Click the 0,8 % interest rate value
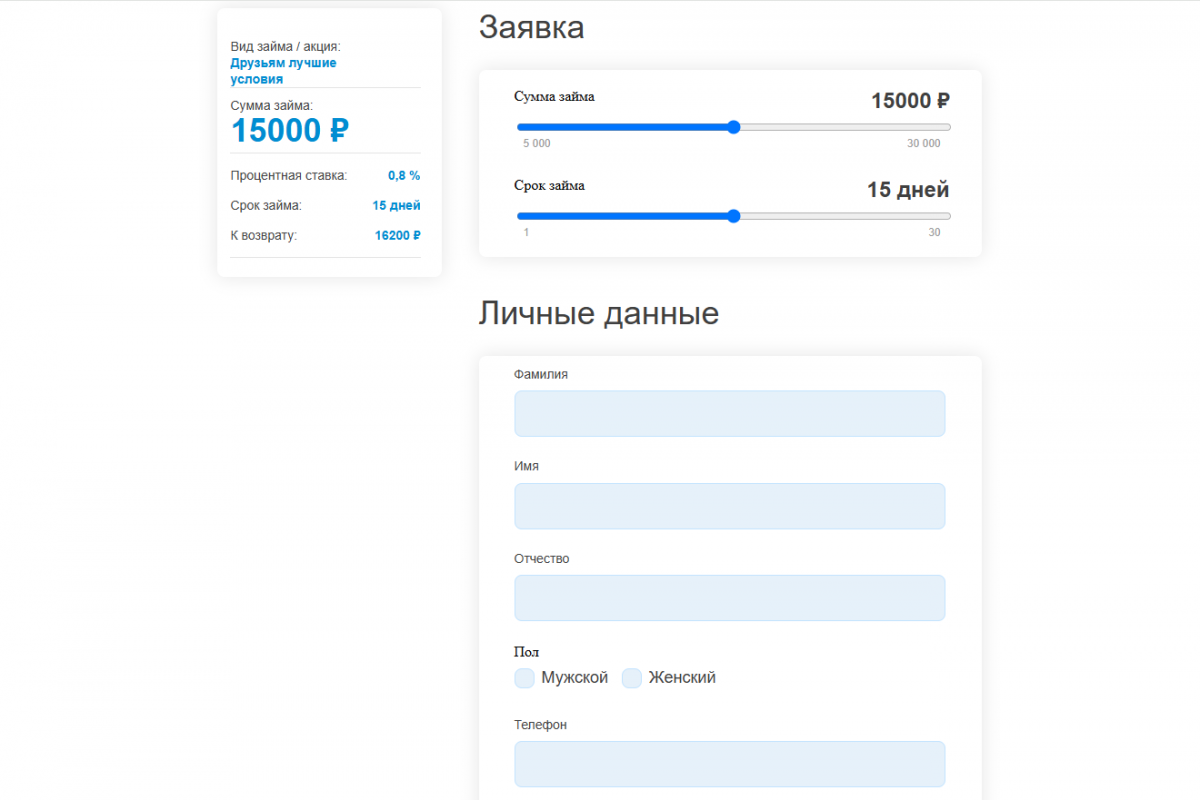This screenshot has width=1200, height=800. pos(404,175)
